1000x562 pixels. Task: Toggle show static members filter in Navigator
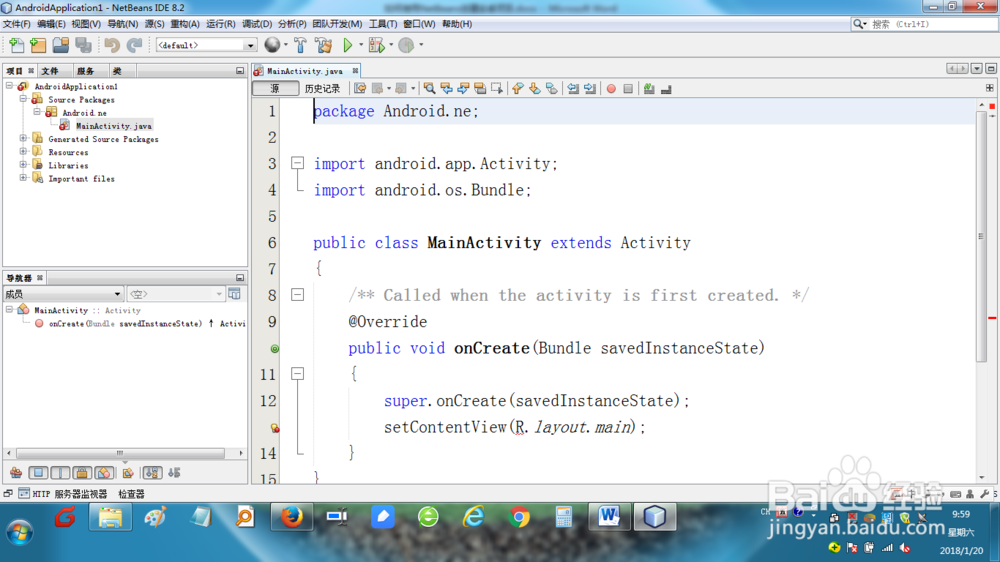[x=60, y=473]
